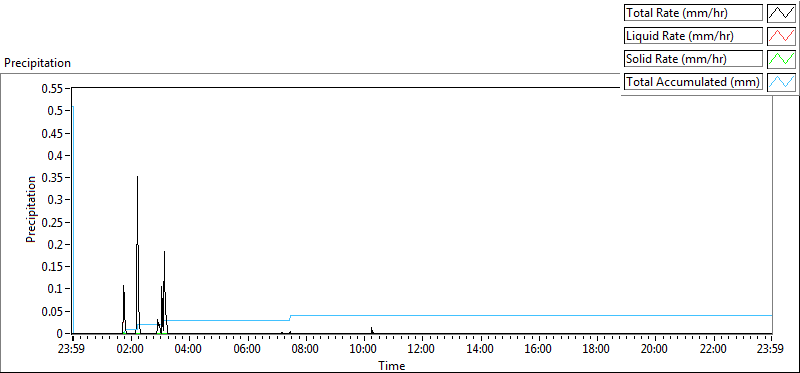800x373 pixels.
Task: Click the Liquid Rate red line-style icon
Action: [781, 35]
